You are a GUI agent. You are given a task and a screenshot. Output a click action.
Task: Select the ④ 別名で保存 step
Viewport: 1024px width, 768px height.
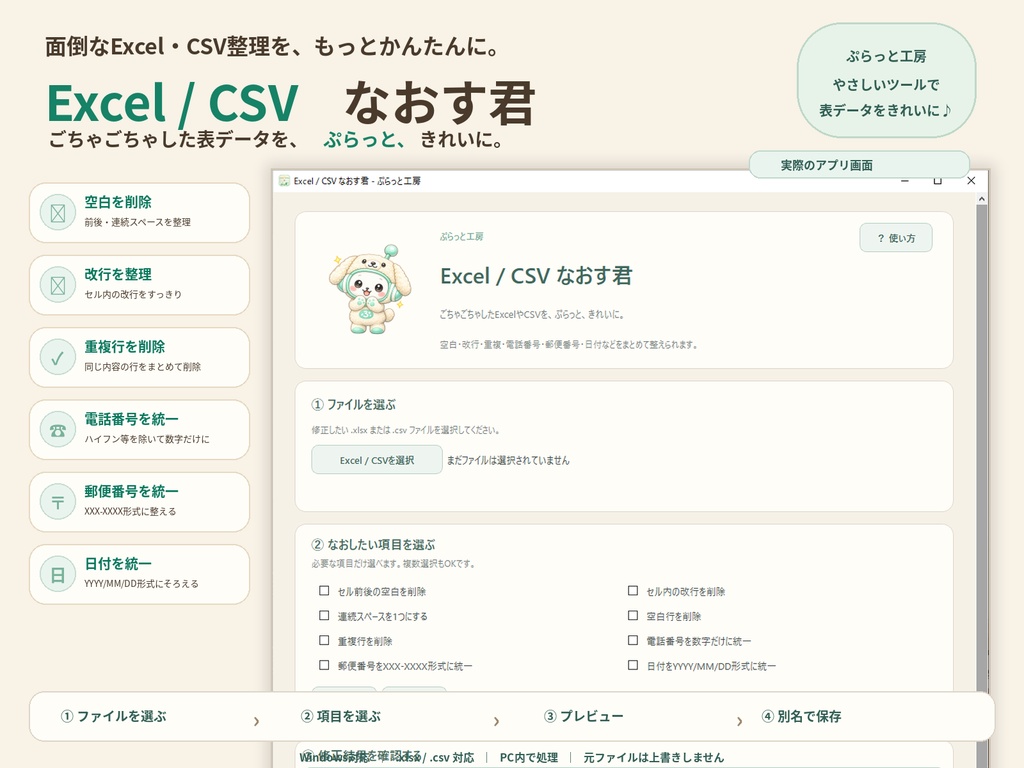coord(801,716)
